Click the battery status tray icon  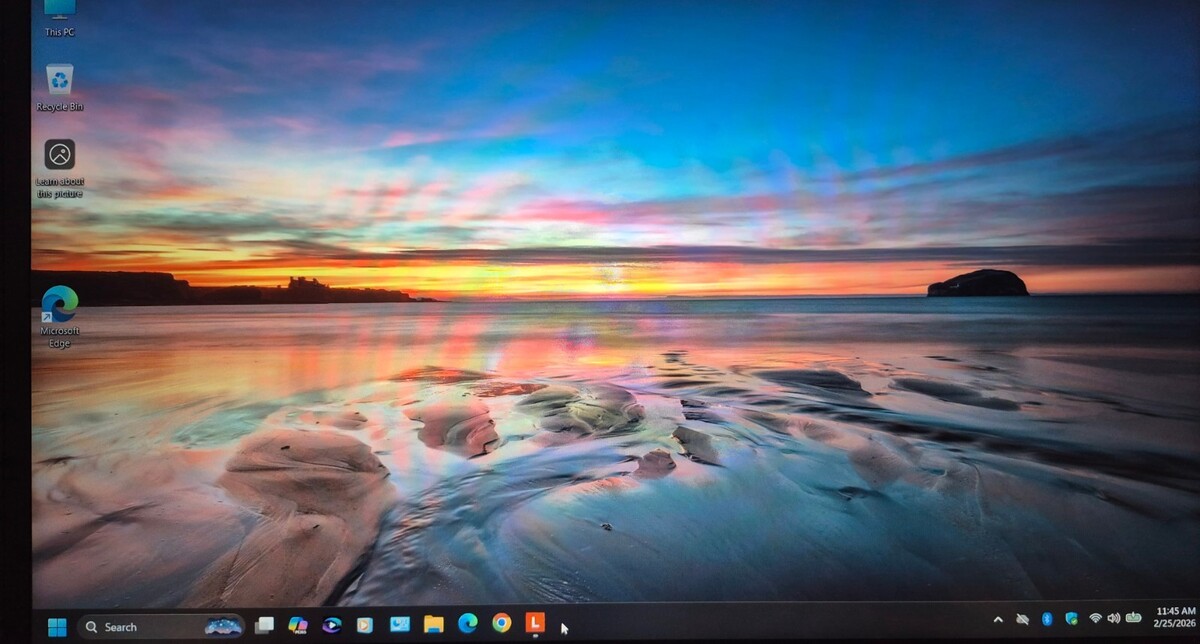click(x=1133, y=617)
